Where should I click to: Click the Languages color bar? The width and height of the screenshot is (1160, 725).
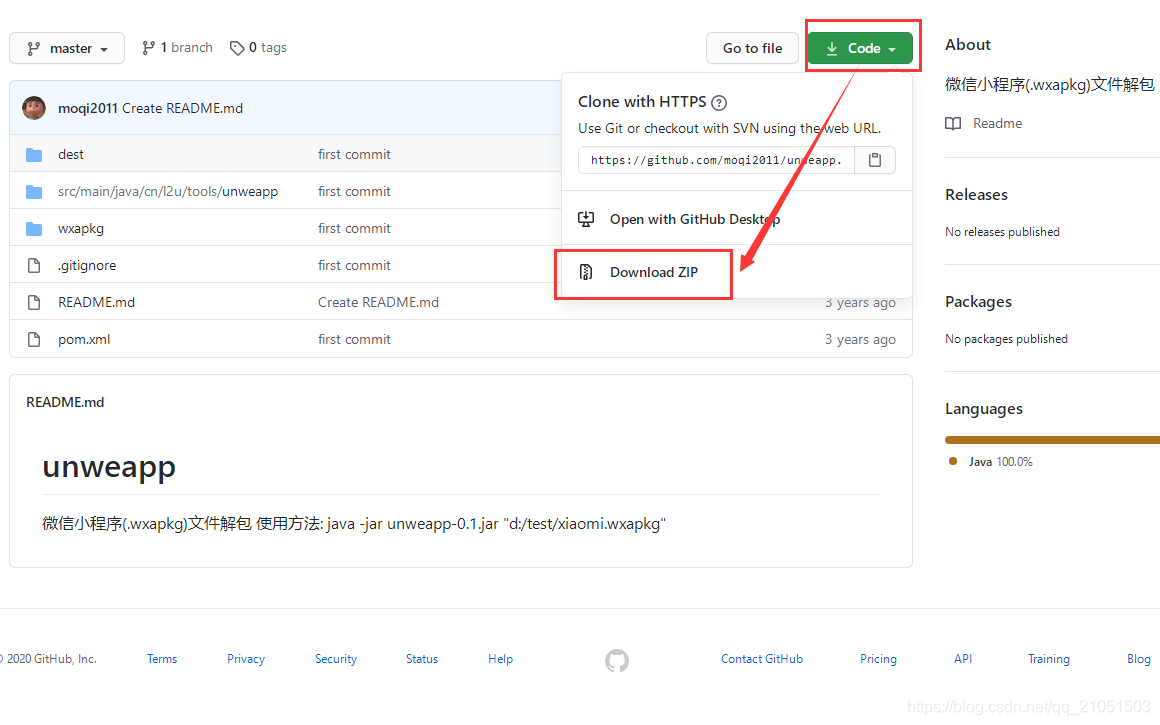pyautogui.click(x=1052, y=440)
